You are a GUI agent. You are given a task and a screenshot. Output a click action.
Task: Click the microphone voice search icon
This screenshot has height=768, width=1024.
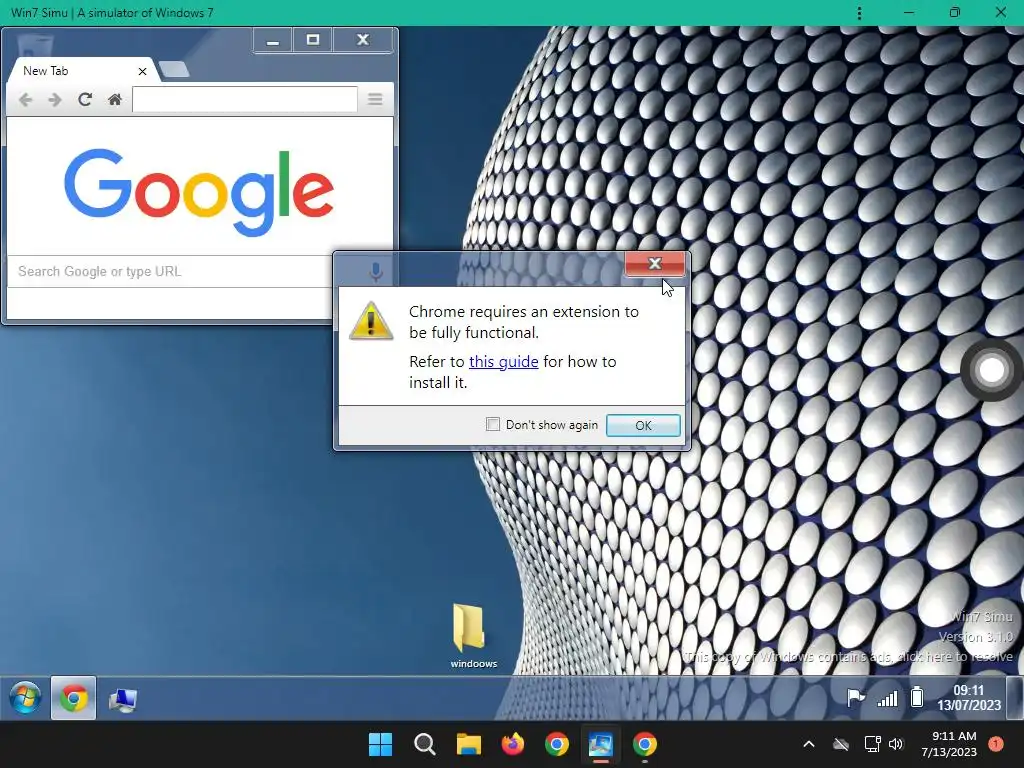(376, 271)
